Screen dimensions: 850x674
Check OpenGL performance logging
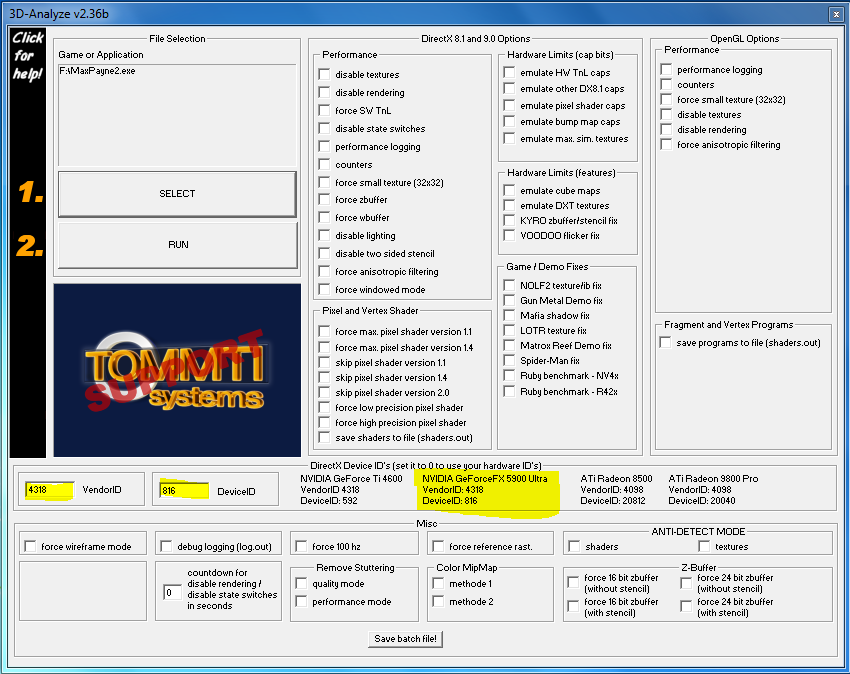(666, 69)
